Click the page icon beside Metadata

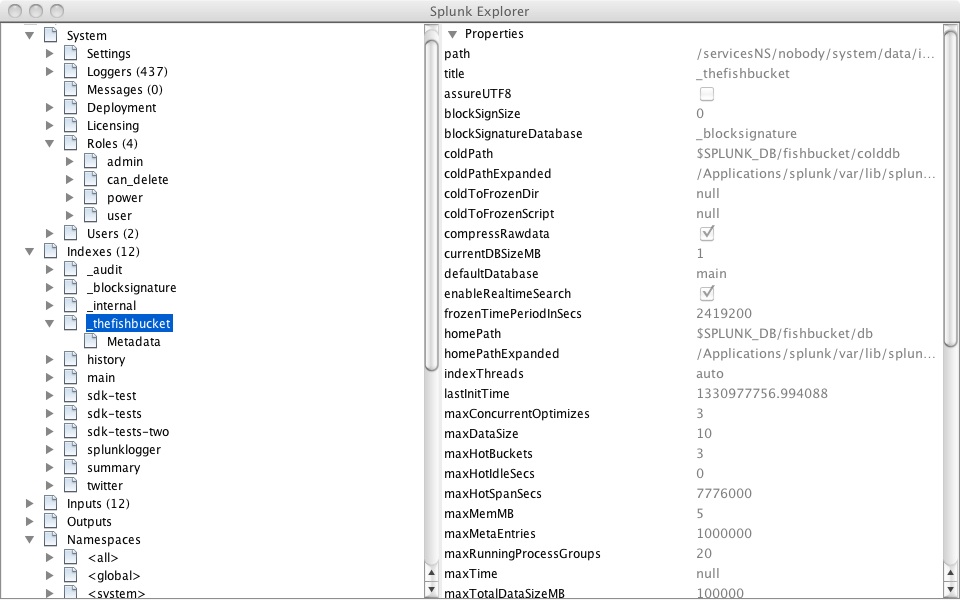point(91,342)
